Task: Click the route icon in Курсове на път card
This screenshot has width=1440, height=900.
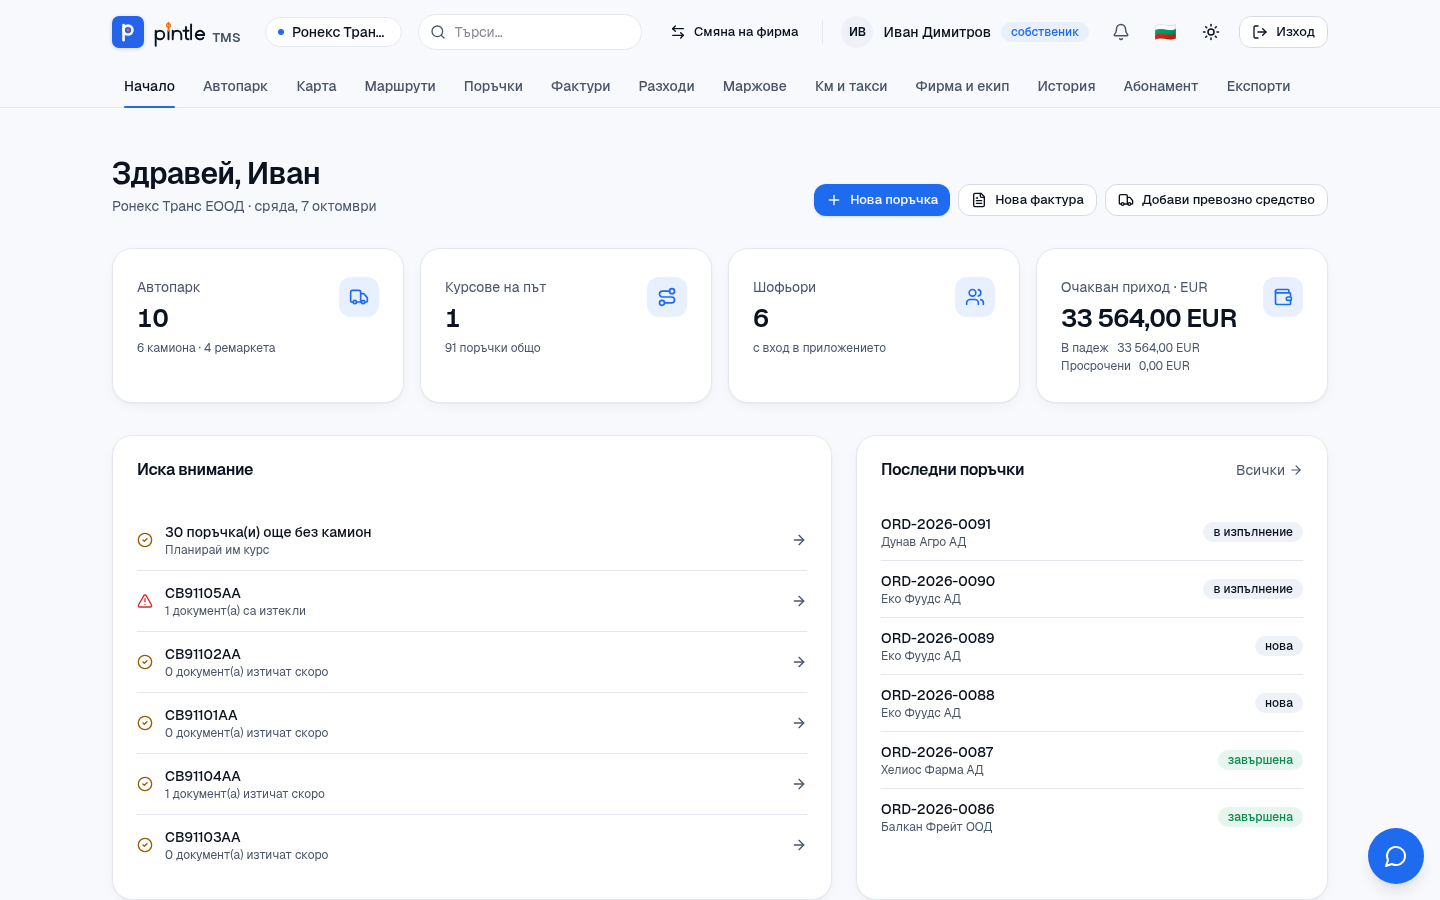Action: (667, 297)
